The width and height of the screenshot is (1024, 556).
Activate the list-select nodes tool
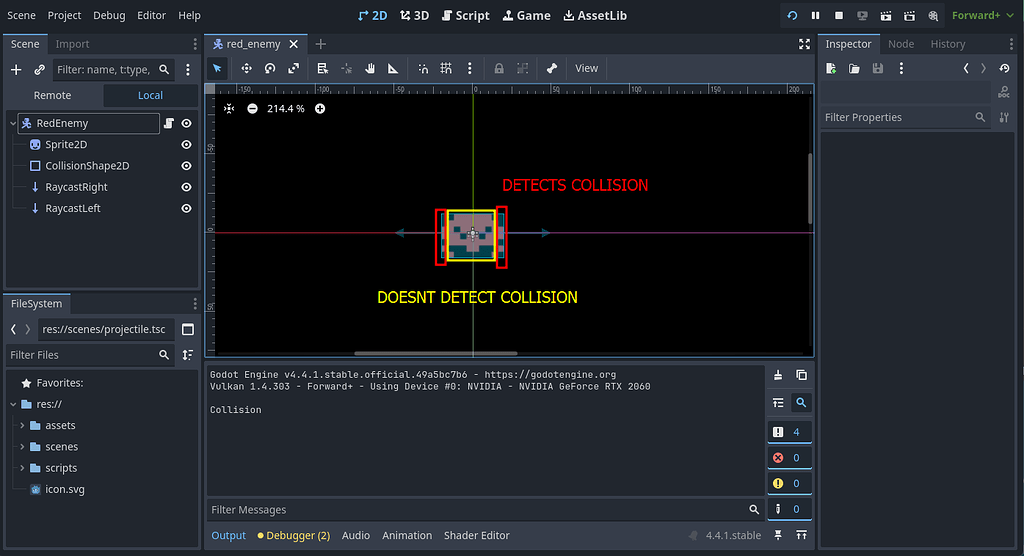point(323,68)
